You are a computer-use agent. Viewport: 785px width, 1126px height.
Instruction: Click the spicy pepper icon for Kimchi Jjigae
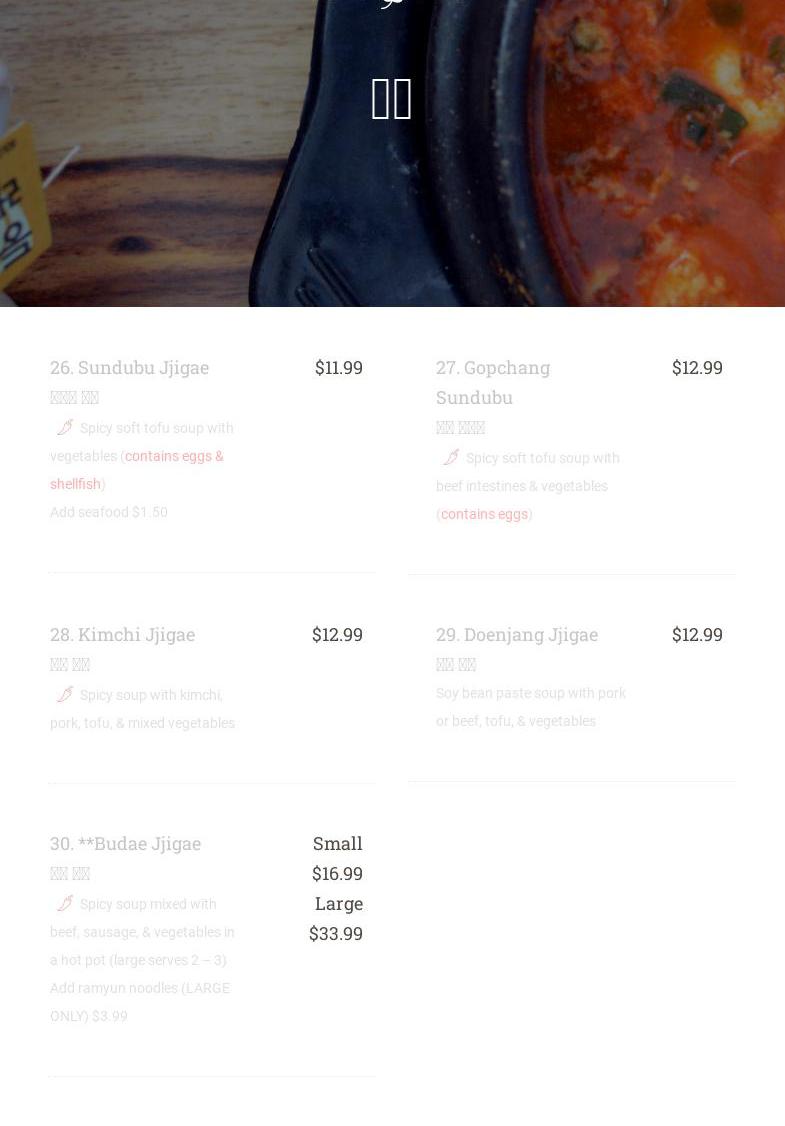click(x=65, y=695)
